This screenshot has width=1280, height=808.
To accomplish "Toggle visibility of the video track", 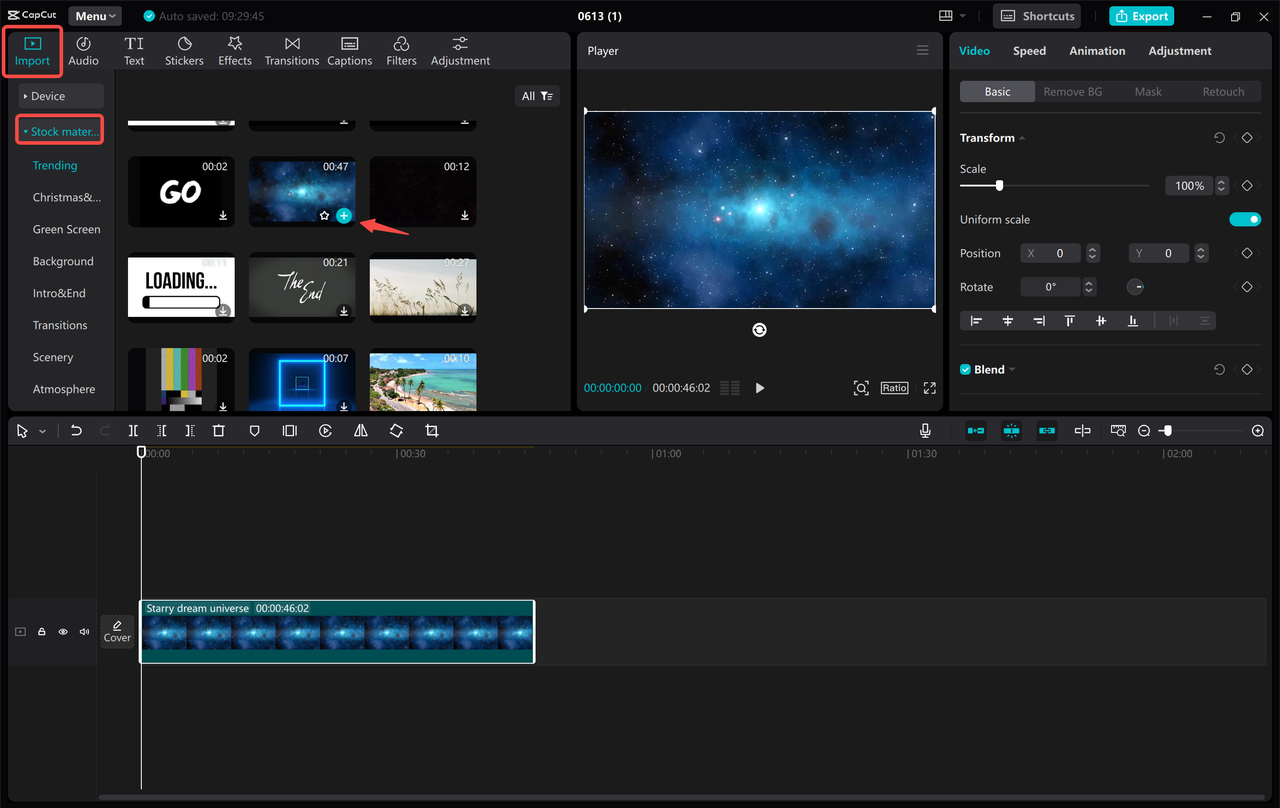I will (62, 631).
